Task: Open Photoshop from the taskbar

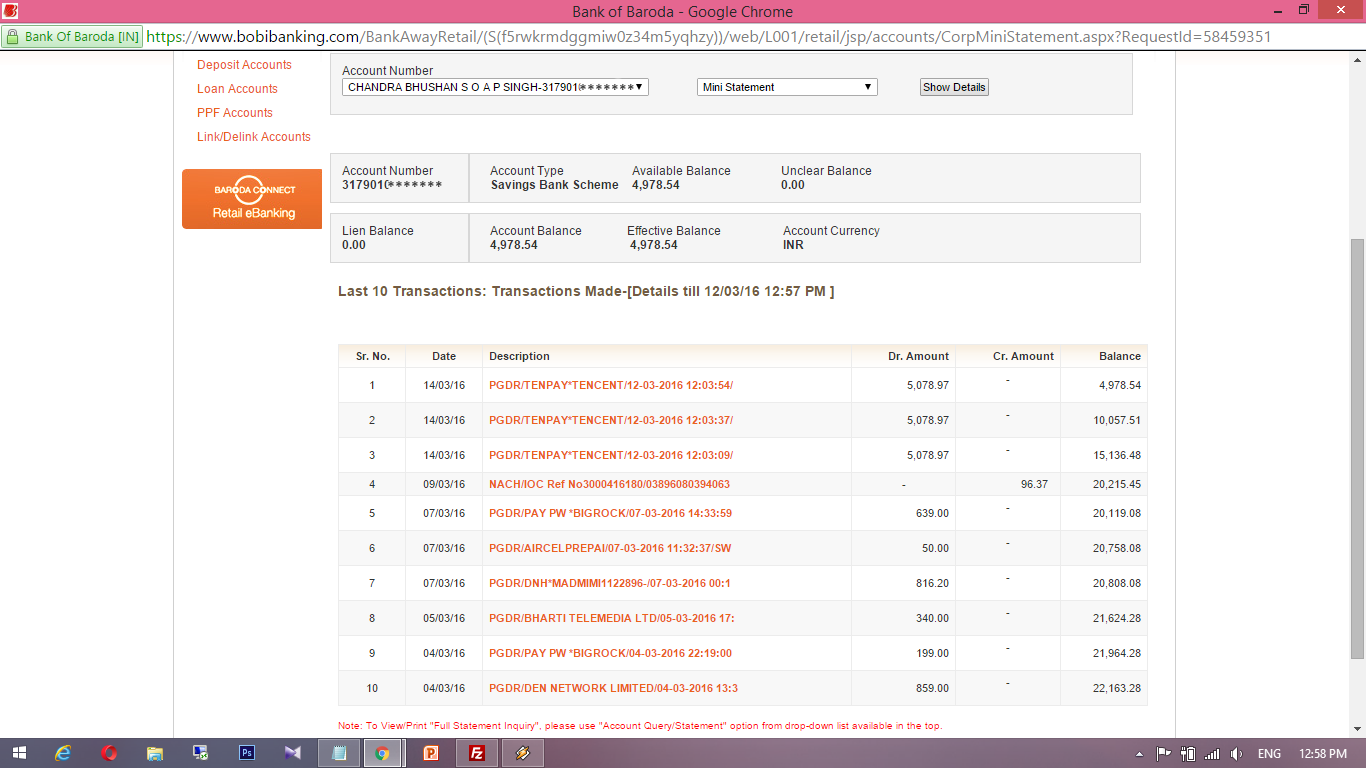Action: pyautogui.click(x=247, y=753)
